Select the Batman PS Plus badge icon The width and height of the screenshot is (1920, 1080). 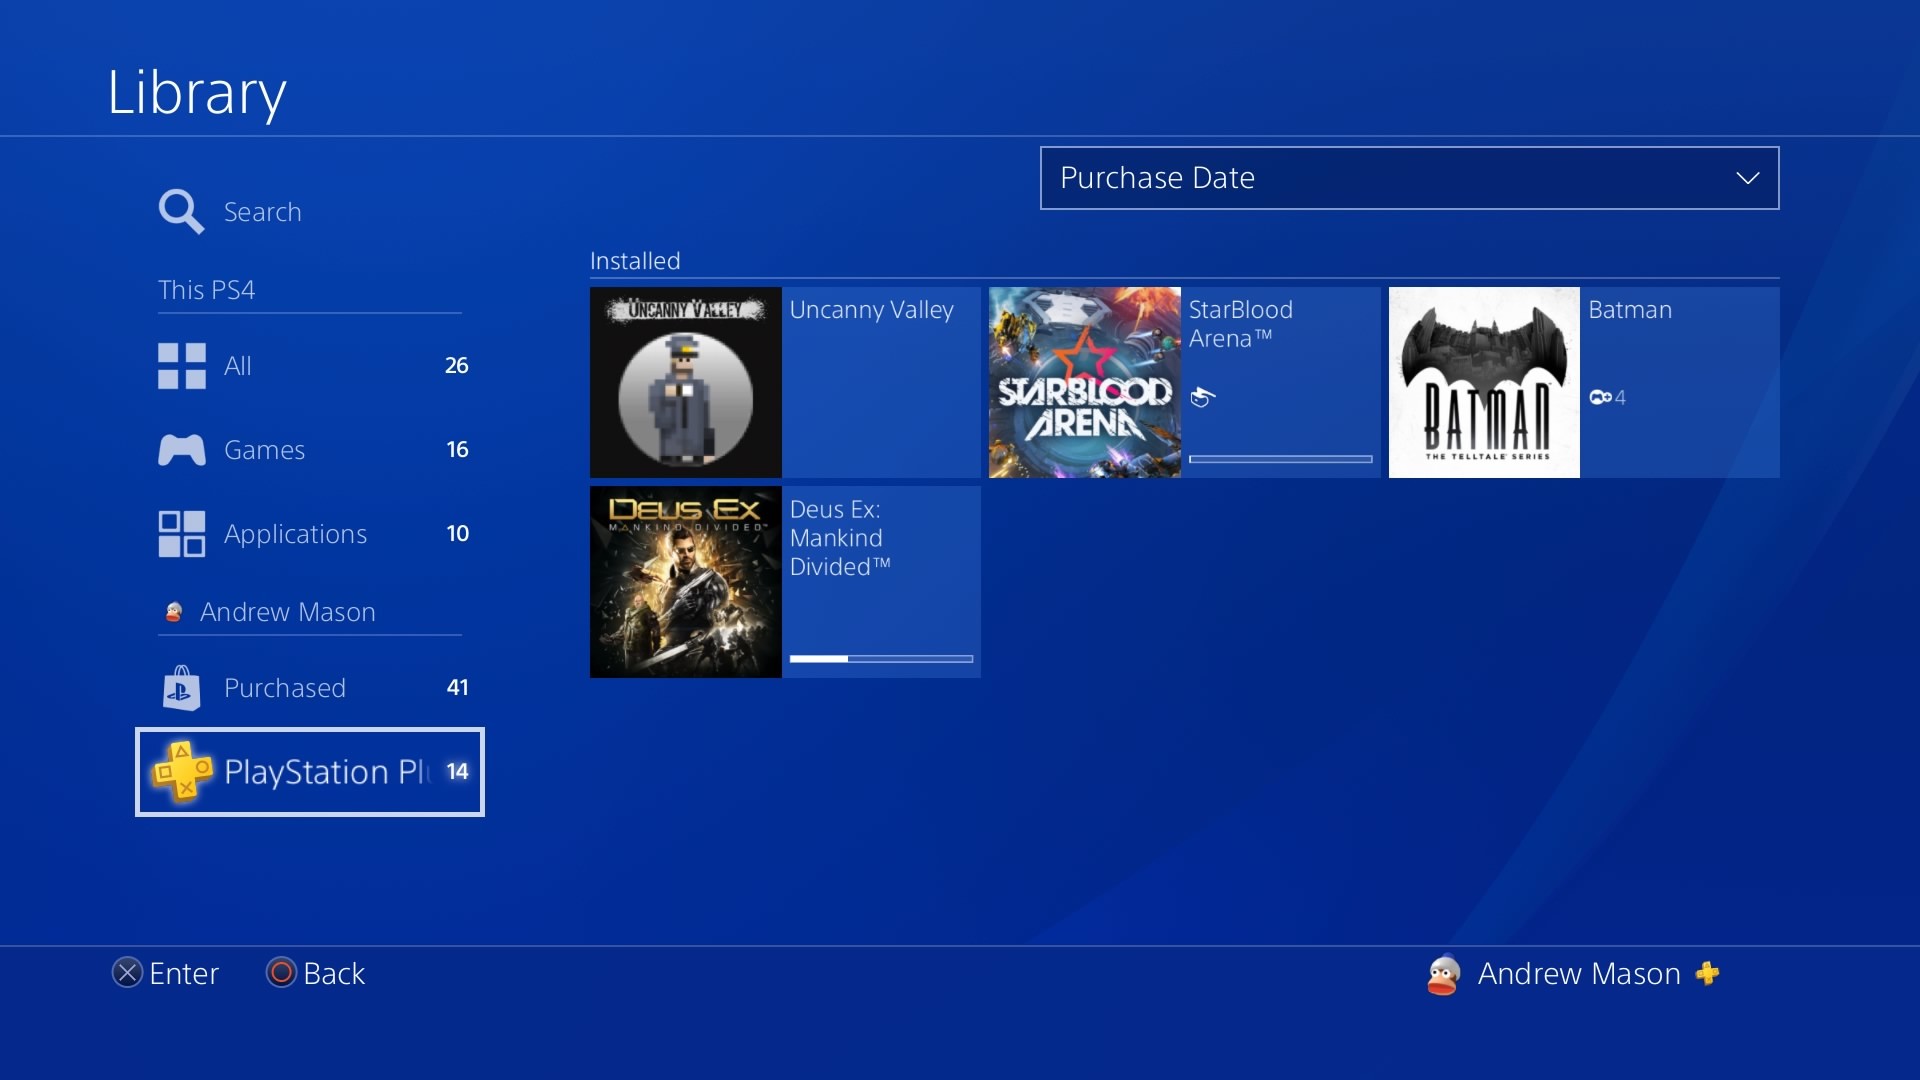point(1604,397)
